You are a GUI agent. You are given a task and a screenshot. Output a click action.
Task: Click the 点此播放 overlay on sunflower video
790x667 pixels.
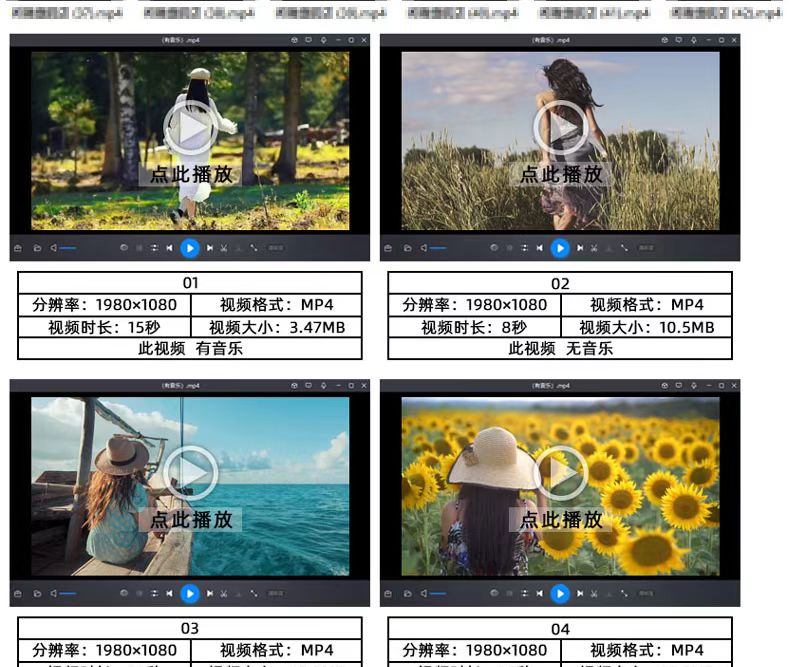pyautogui.click(x=560, y=519)
